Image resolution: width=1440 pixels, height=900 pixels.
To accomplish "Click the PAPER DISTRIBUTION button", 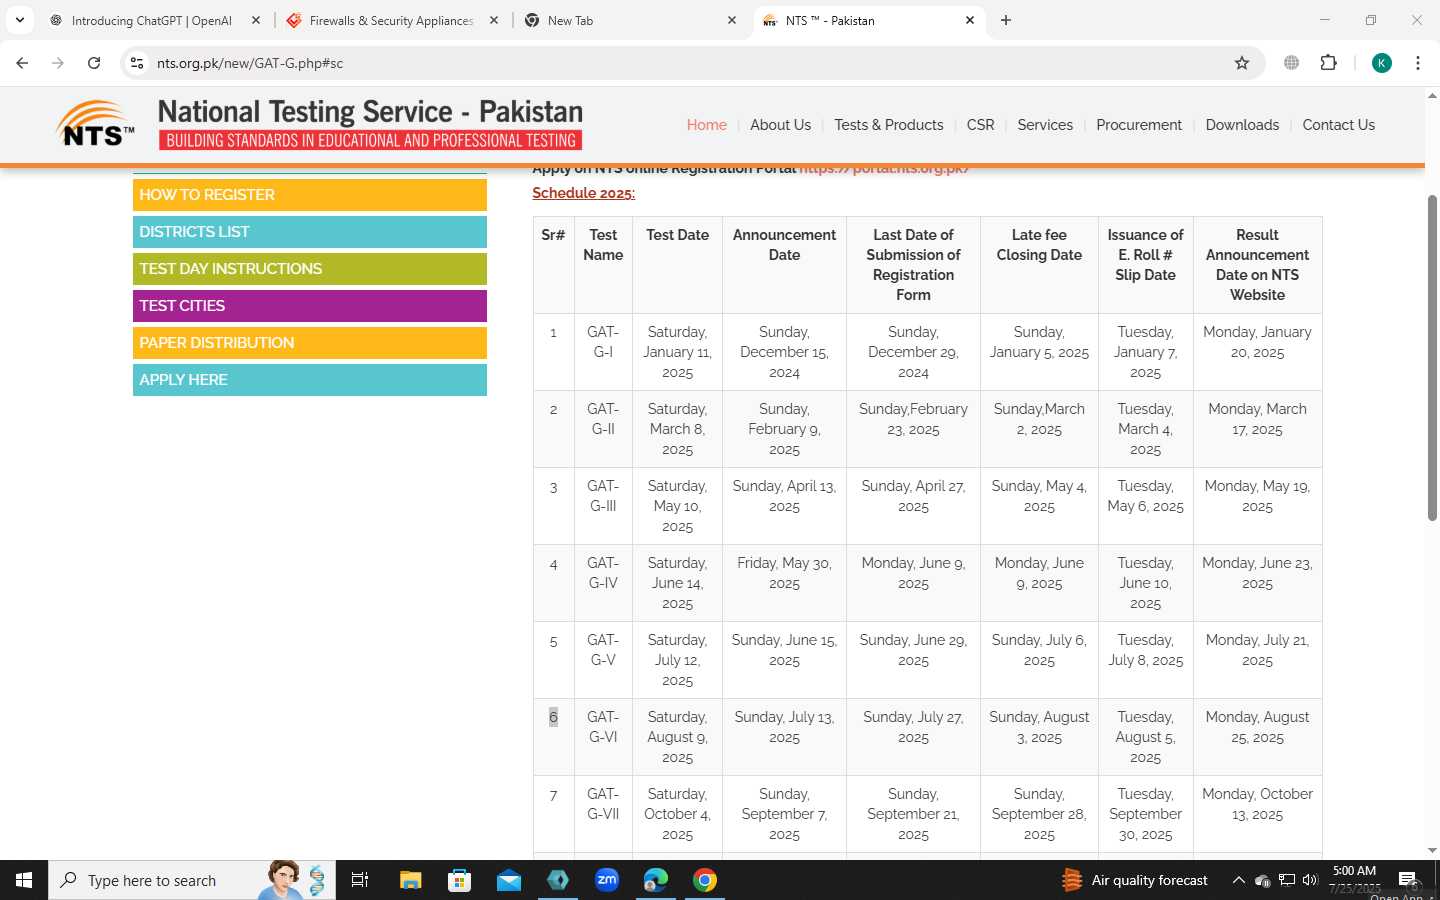I will click(x=310, y=343).
